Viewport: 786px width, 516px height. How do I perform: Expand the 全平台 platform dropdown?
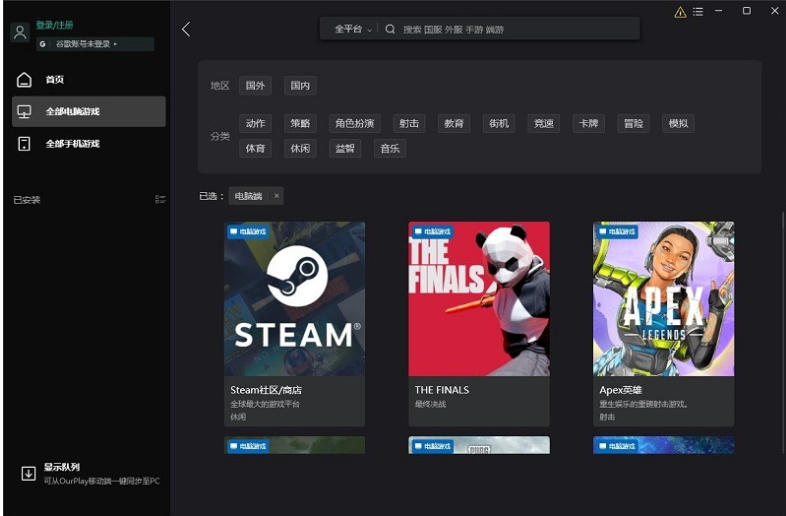pos(352,30)
